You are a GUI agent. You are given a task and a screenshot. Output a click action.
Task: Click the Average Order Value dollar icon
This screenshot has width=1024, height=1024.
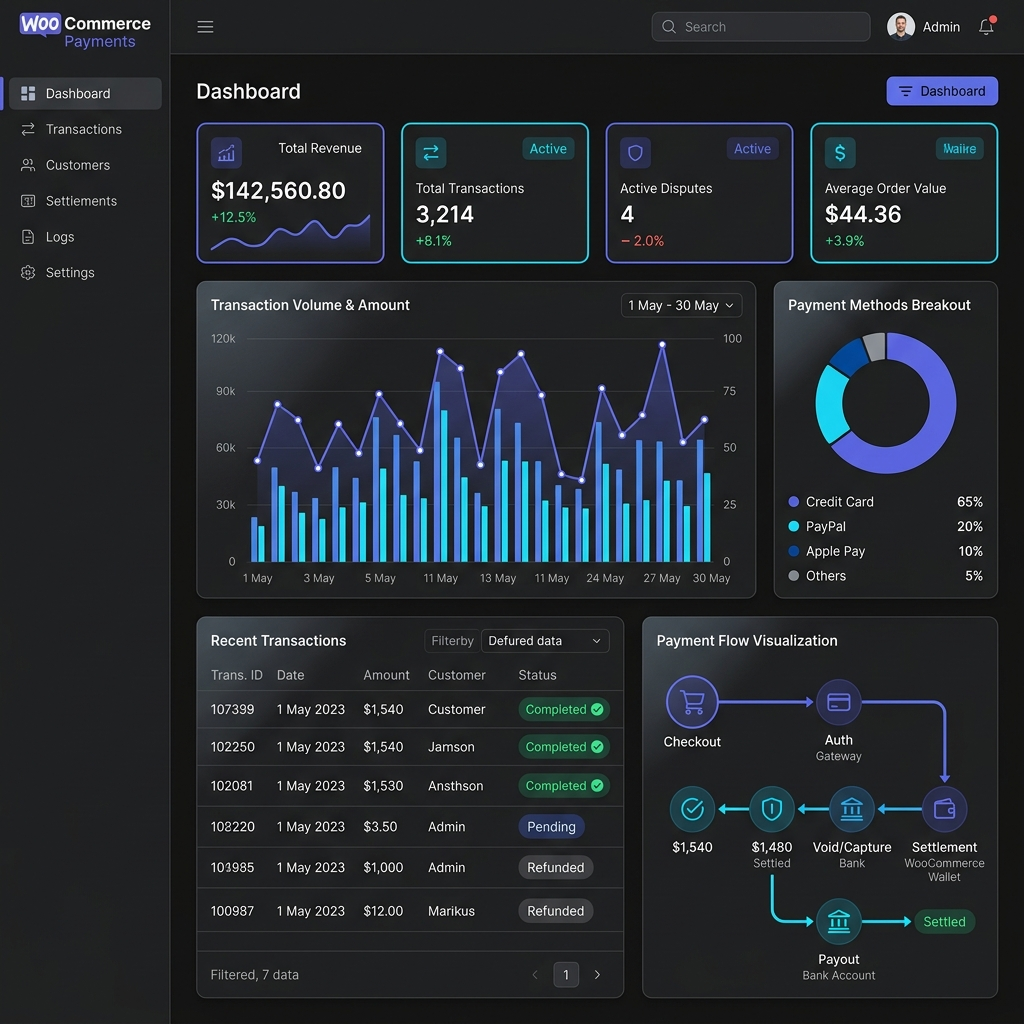(840, 153)
